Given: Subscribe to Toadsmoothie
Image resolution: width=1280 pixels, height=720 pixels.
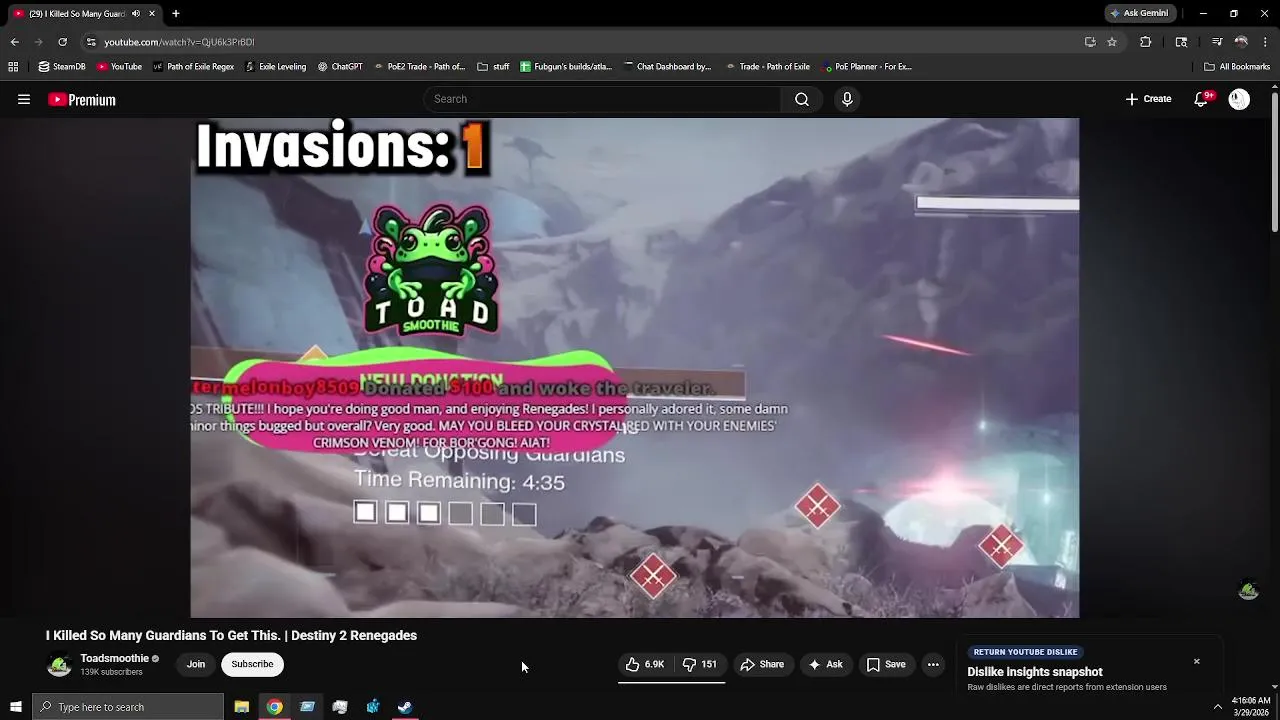Looking at the screenshot, I should pyautogui.click(x=252, y=664).
